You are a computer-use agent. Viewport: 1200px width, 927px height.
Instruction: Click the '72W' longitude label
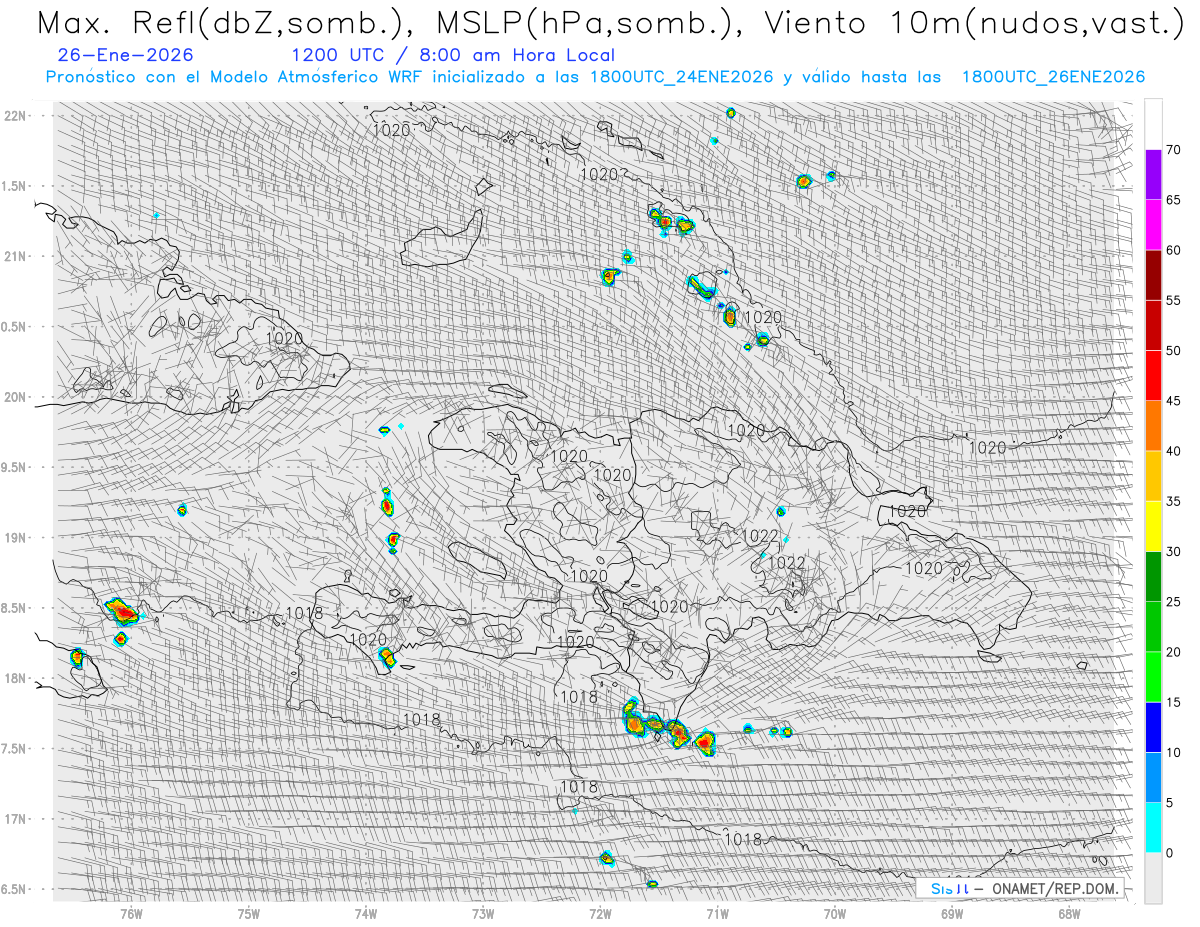[601, 913]
